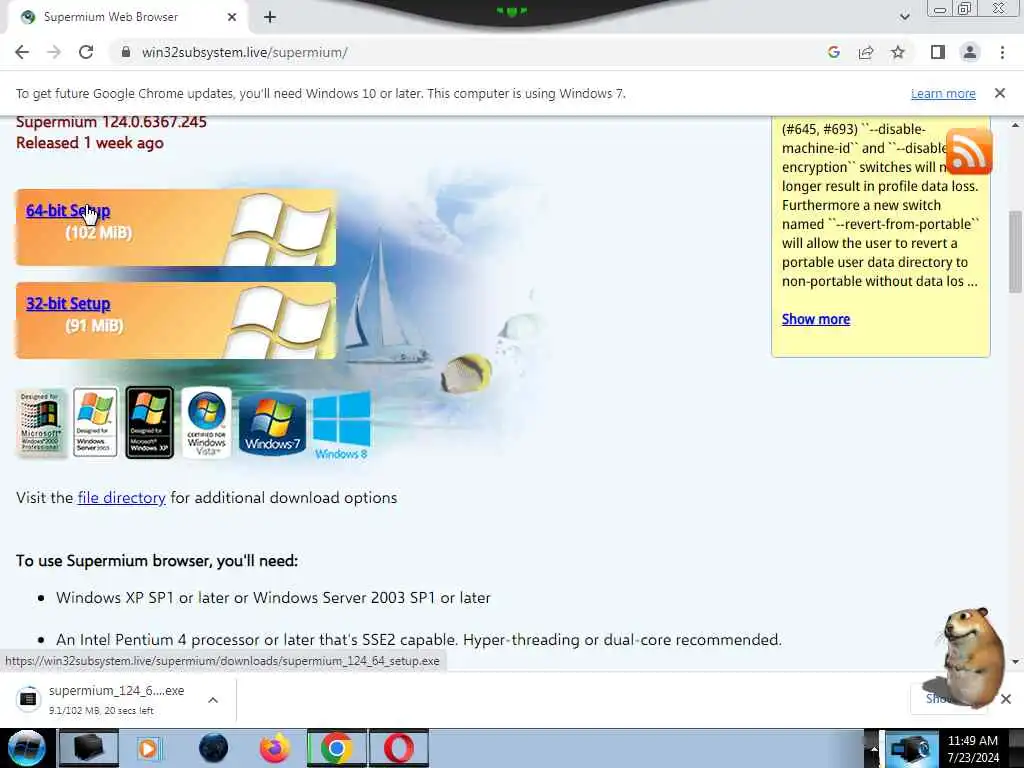Viewport: 1024px width, 768px height.
Task: Click the Windows 8 logo badge
Action: (342, 425)
